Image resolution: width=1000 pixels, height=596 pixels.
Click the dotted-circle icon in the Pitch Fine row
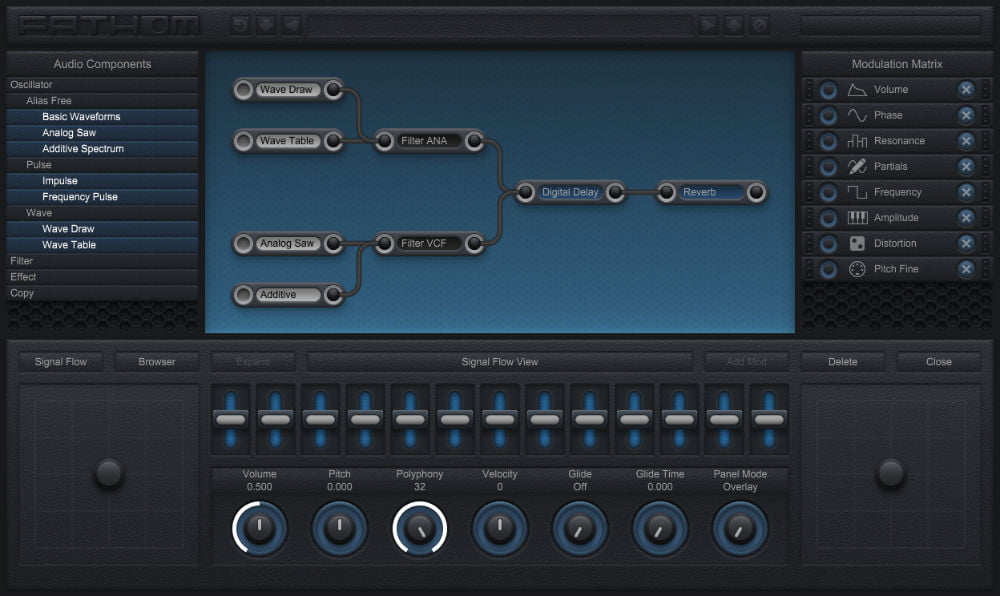[857, 269]
